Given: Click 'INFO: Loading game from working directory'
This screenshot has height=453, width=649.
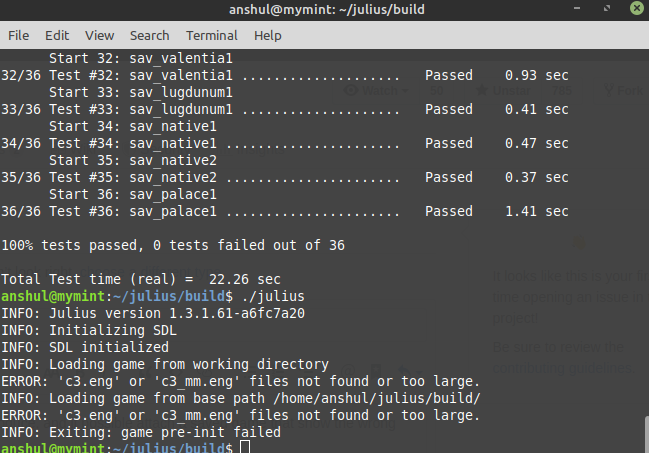Looking at the screenshot, I should point(165,364).
